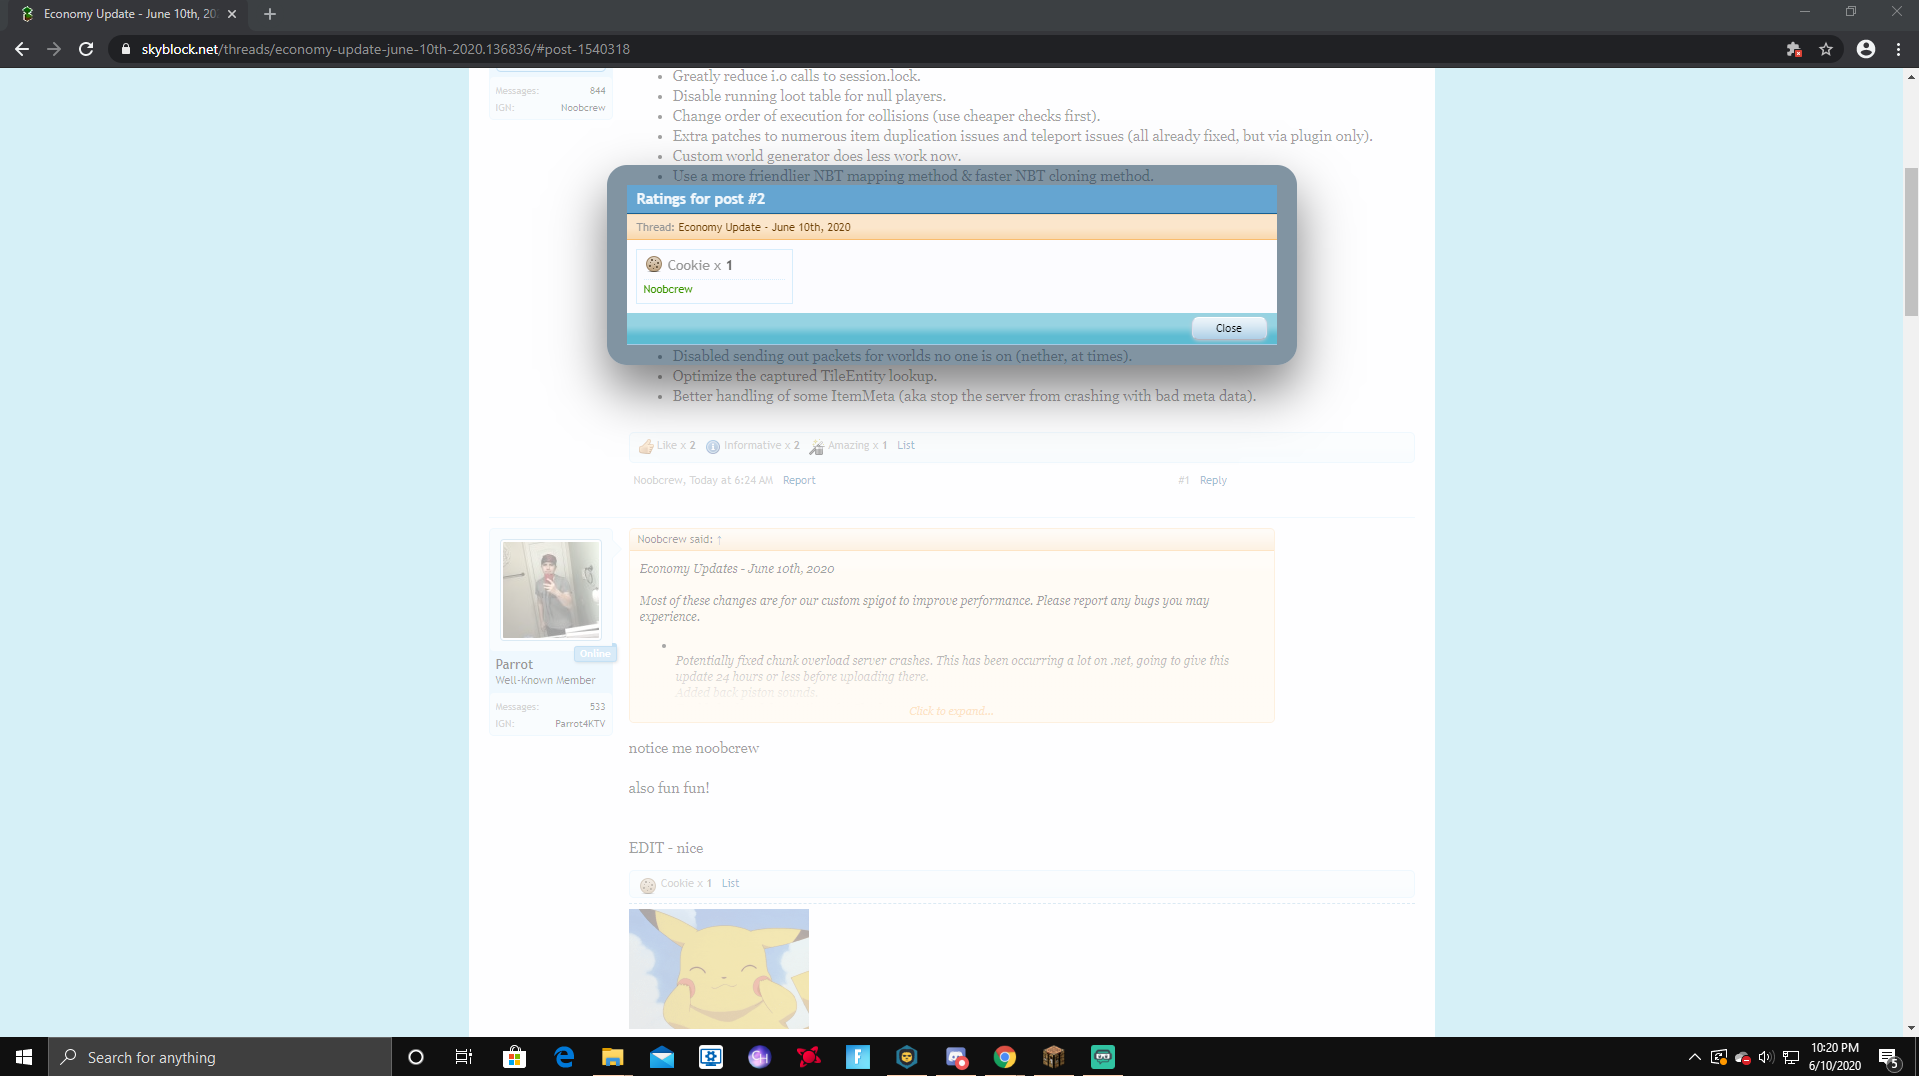Open the notification action center

1889,1057
